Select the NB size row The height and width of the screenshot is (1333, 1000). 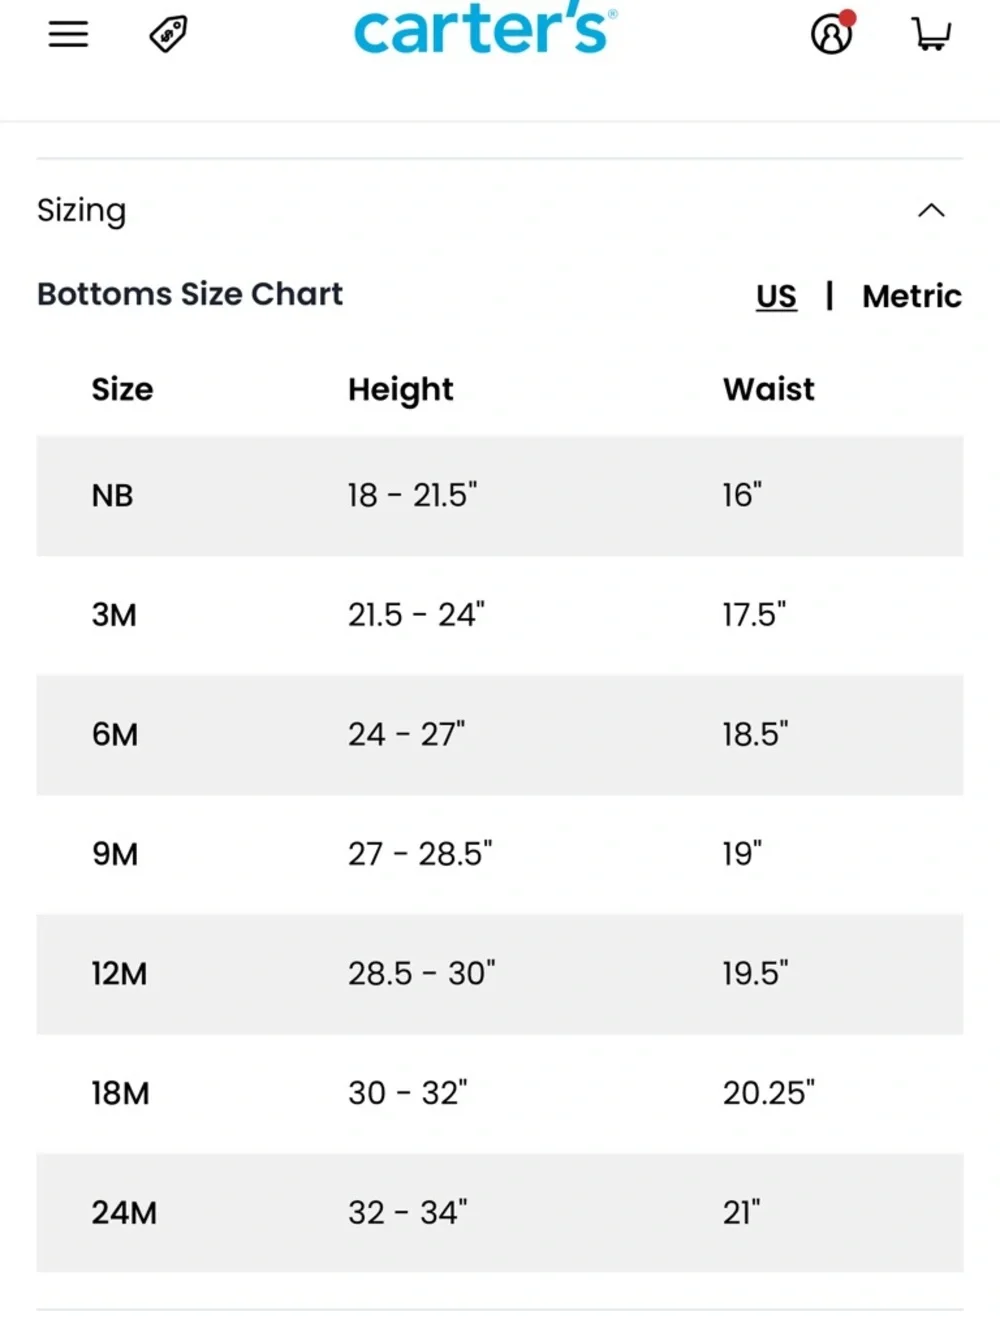tap(499, 495)
